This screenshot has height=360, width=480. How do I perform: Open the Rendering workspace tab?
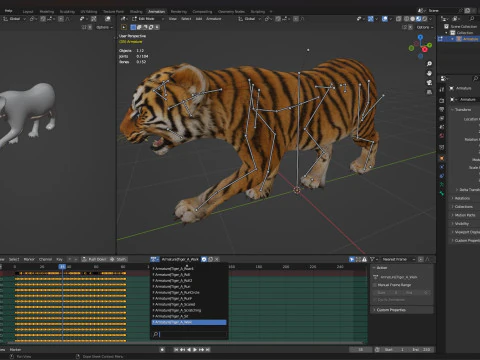tap(179, 12)
